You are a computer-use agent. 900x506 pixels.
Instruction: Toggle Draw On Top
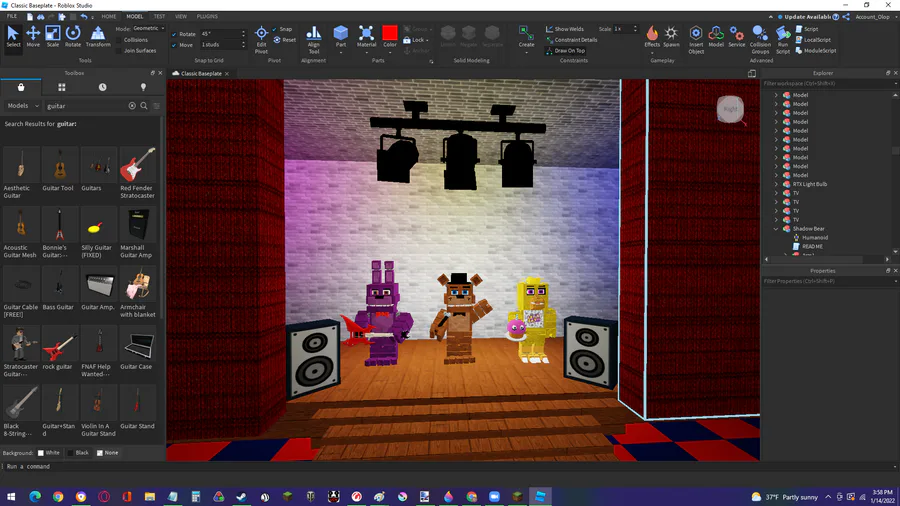(565, 50)
